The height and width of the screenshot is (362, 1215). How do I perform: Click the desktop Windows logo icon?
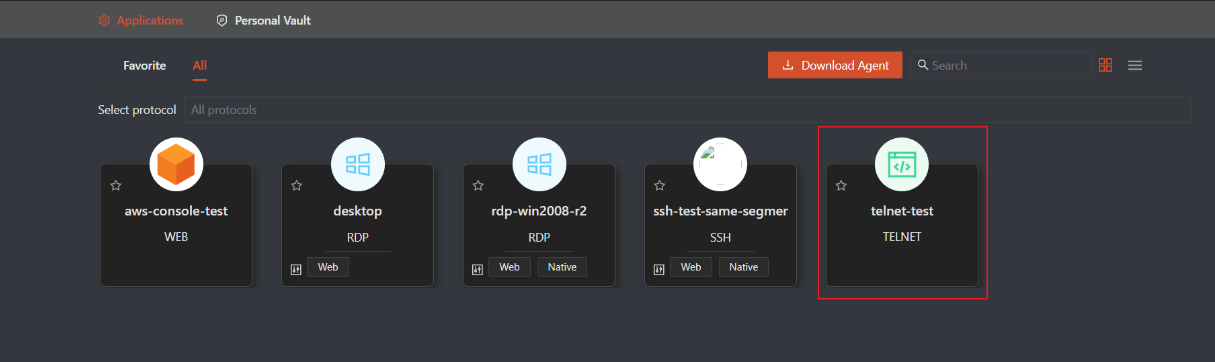coord(358,165)
